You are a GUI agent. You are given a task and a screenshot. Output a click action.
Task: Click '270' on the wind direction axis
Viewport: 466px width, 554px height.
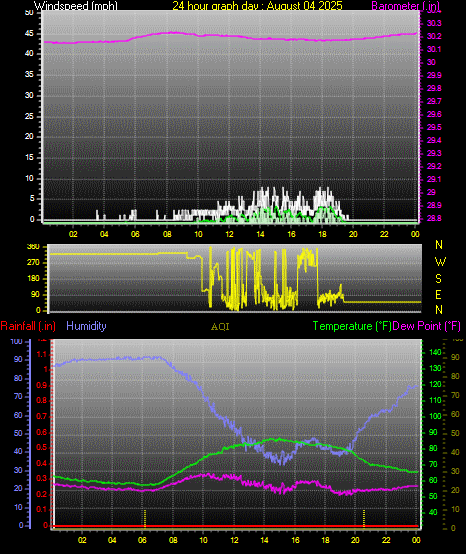(33, 263)
